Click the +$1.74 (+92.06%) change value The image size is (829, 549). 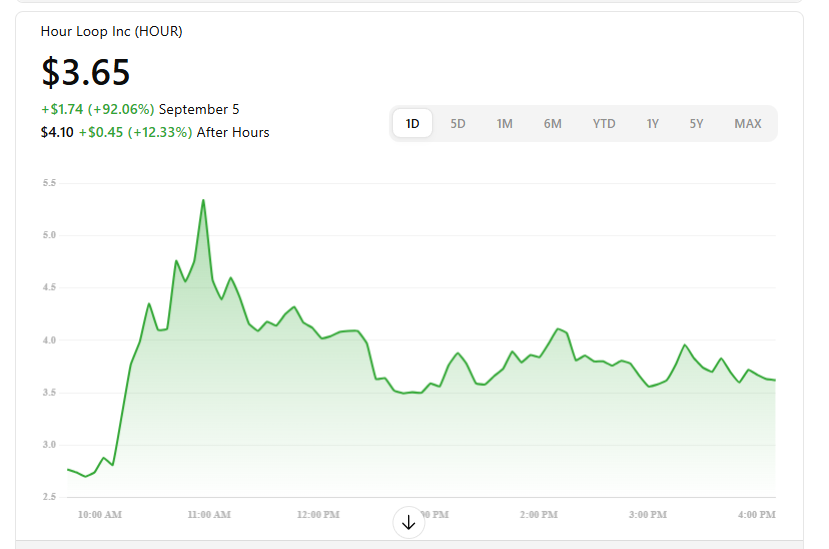(x=97, y=109)
